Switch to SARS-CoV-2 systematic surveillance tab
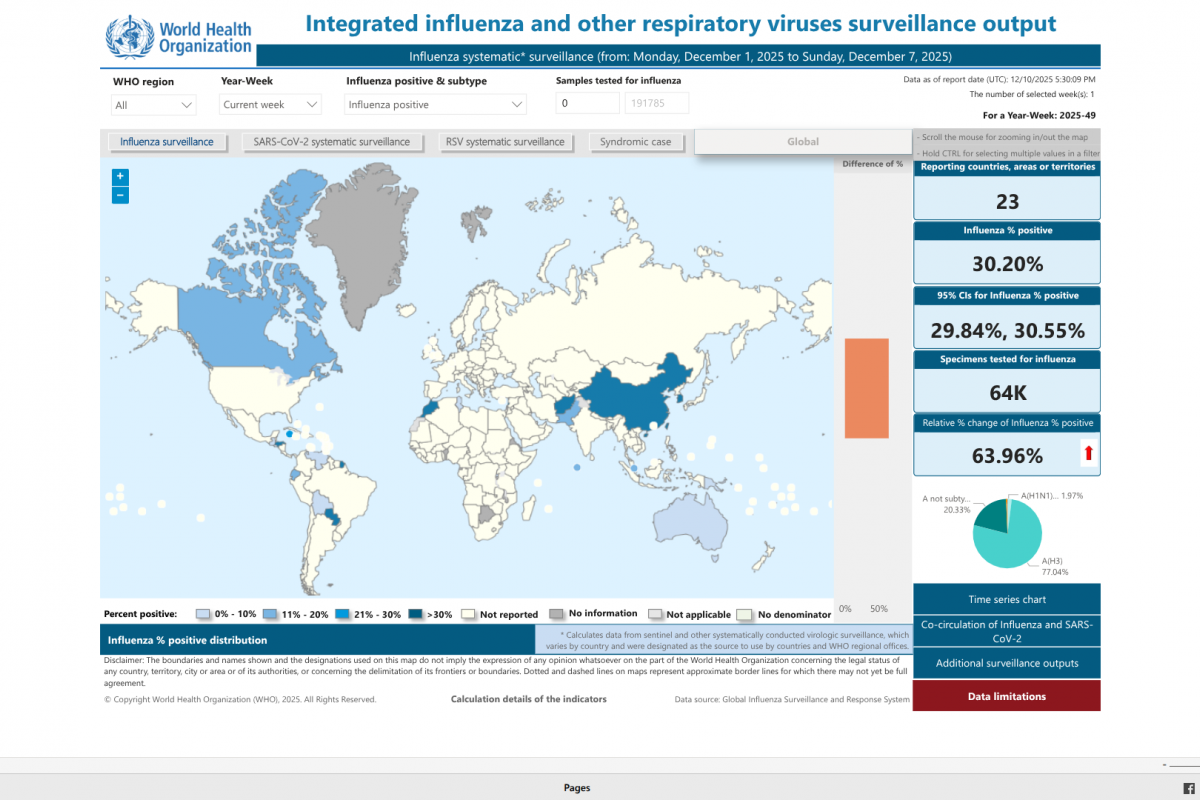This screenshot has width=1200, height=800. coord(333,142)
